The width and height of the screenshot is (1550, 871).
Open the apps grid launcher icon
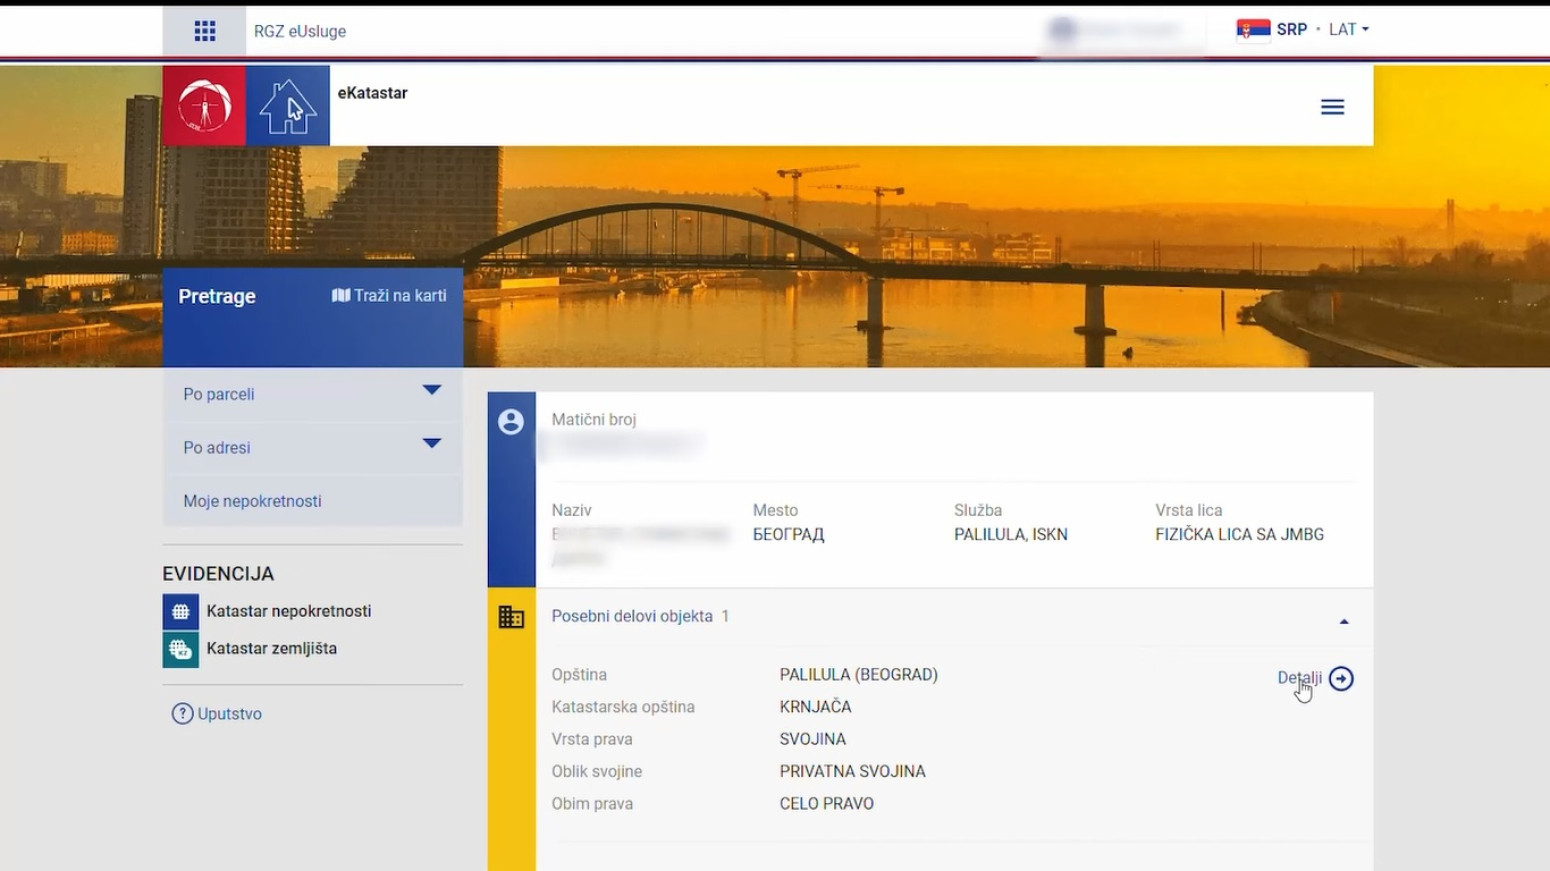point(205,29)
